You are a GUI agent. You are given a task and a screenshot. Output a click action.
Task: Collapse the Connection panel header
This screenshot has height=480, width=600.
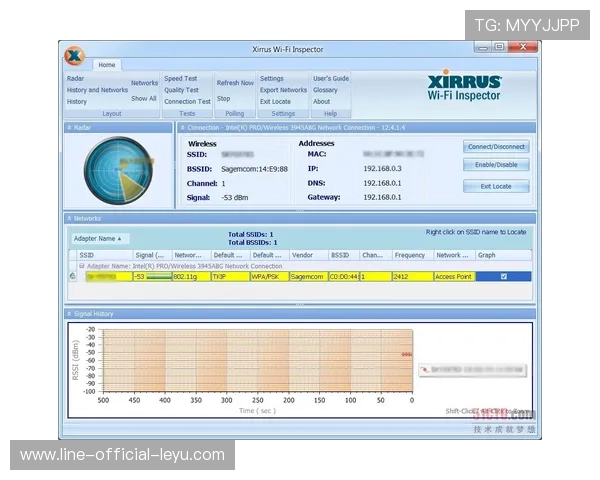pos(183,127)
